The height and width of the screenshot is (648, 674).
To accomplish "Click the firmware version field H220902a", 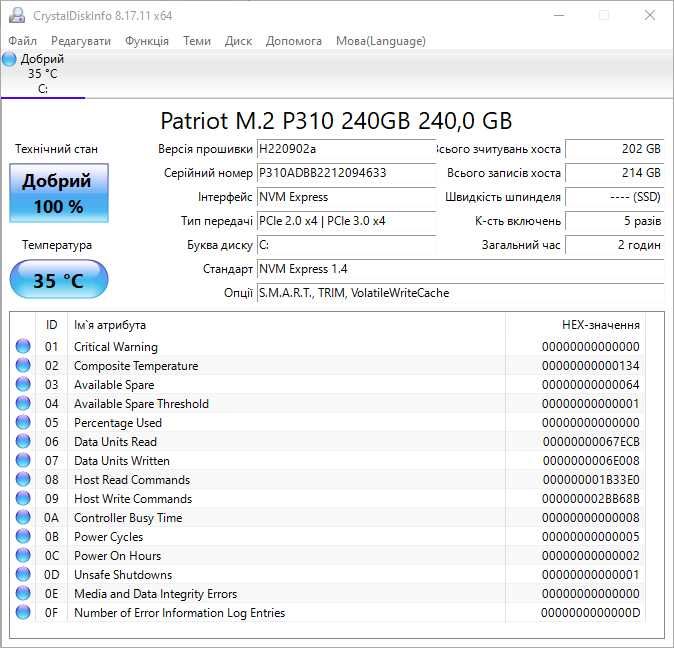I will tap(346, 149).
